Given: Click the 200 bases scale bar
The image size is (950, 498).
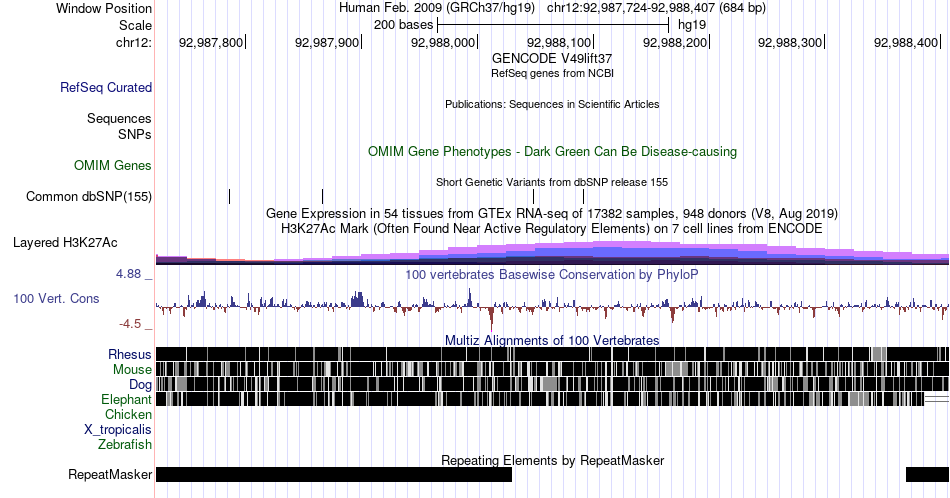Looking at the screenshot, I should pyautogui.click(x=553, y=25).
